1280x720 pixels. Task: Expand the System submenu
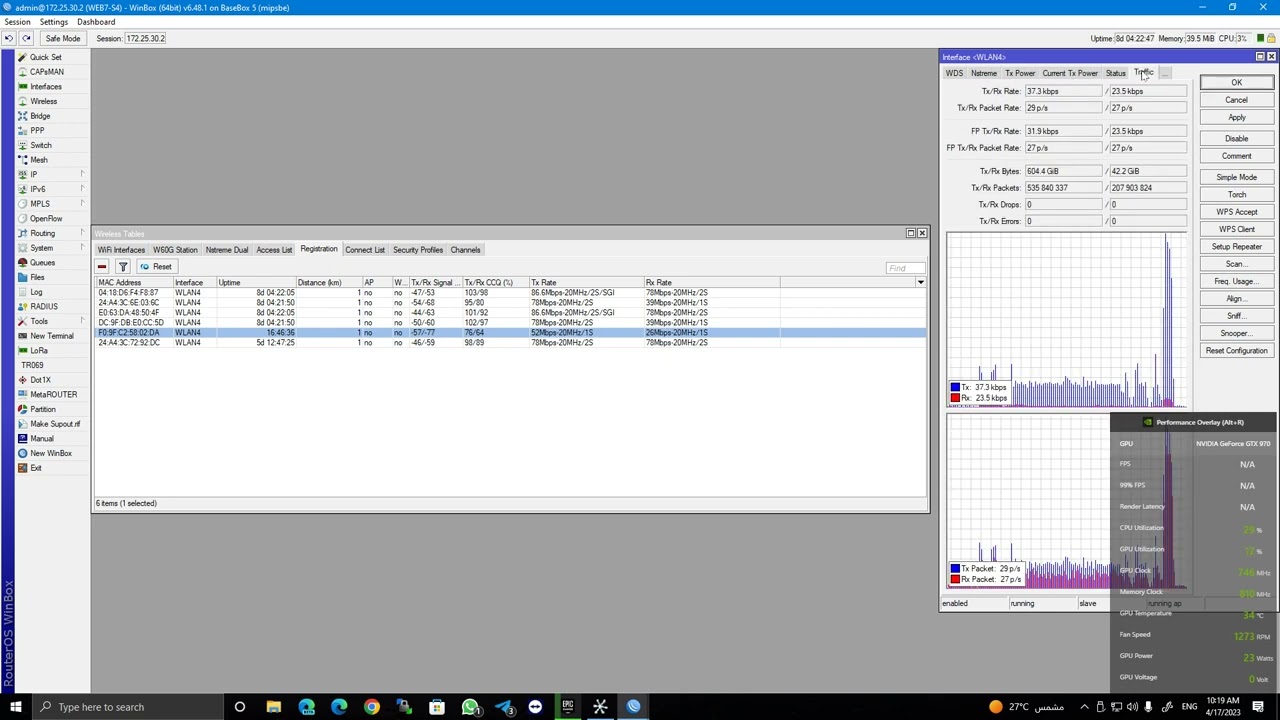[82, 248]
